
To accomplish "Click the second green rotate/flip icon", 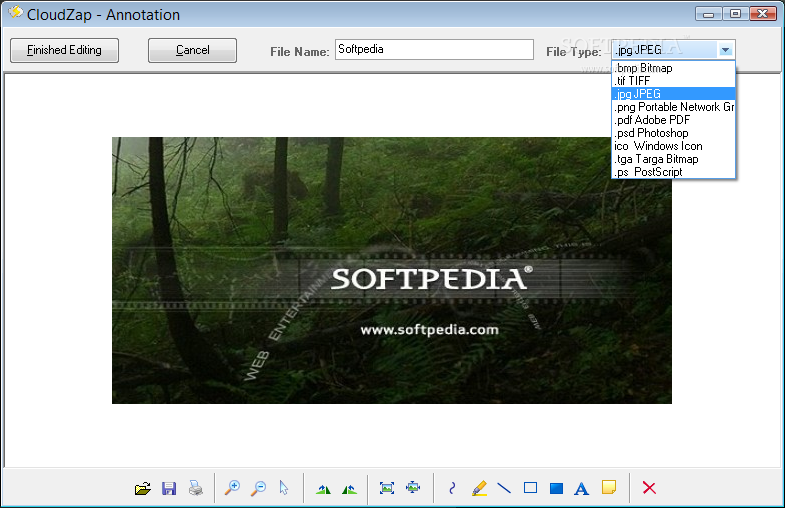I will (x=349, y=489).
